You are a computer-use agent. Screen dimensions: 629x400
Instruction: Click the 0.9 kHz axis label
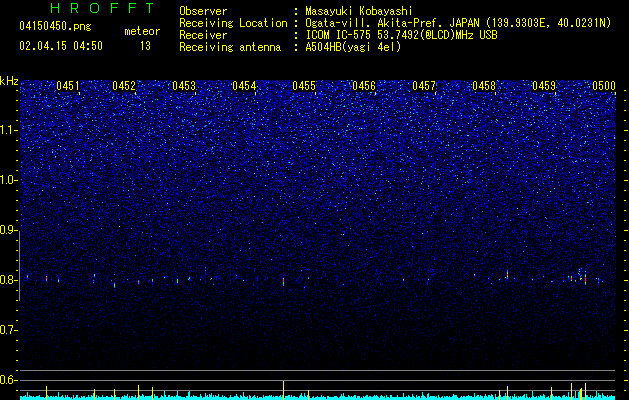[9, 230]
